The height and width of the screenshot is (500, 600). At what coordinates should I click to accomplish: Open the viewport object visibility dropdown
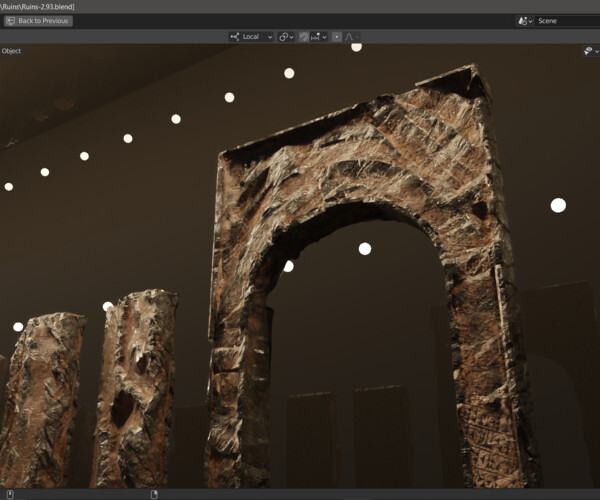click(591, 51)
